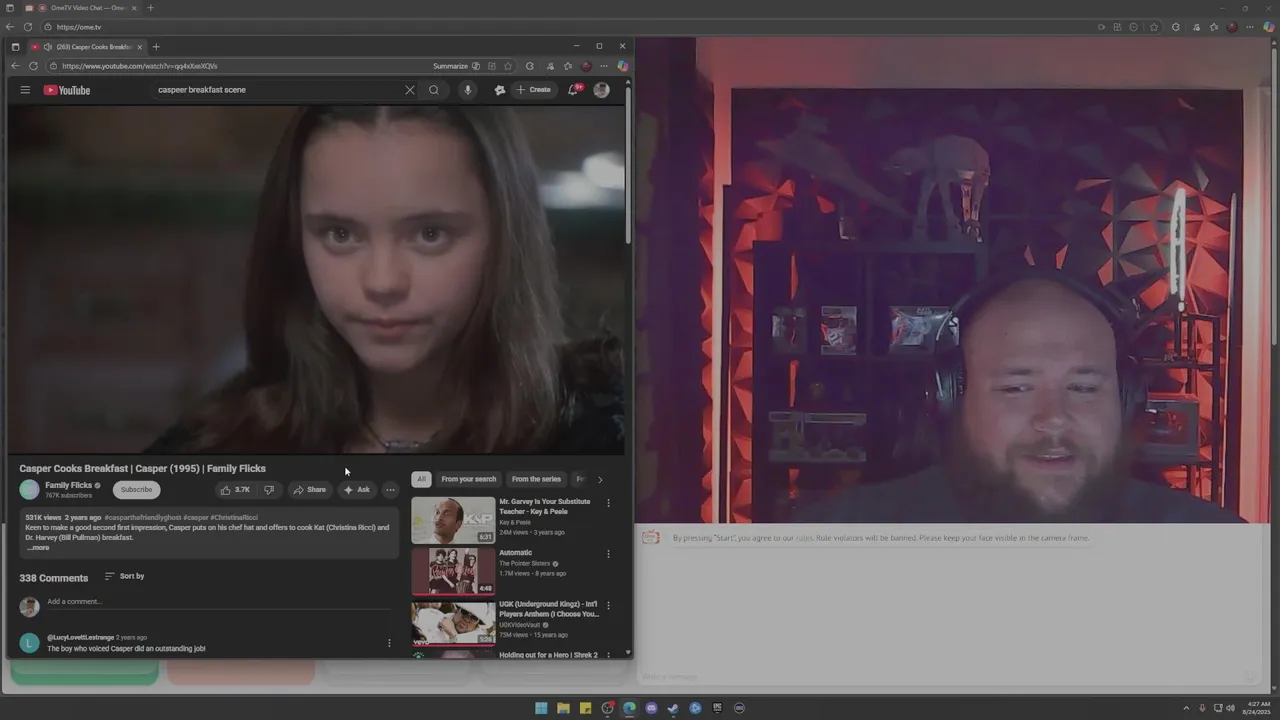Open more actions menu beside Ask

point(390,490)
